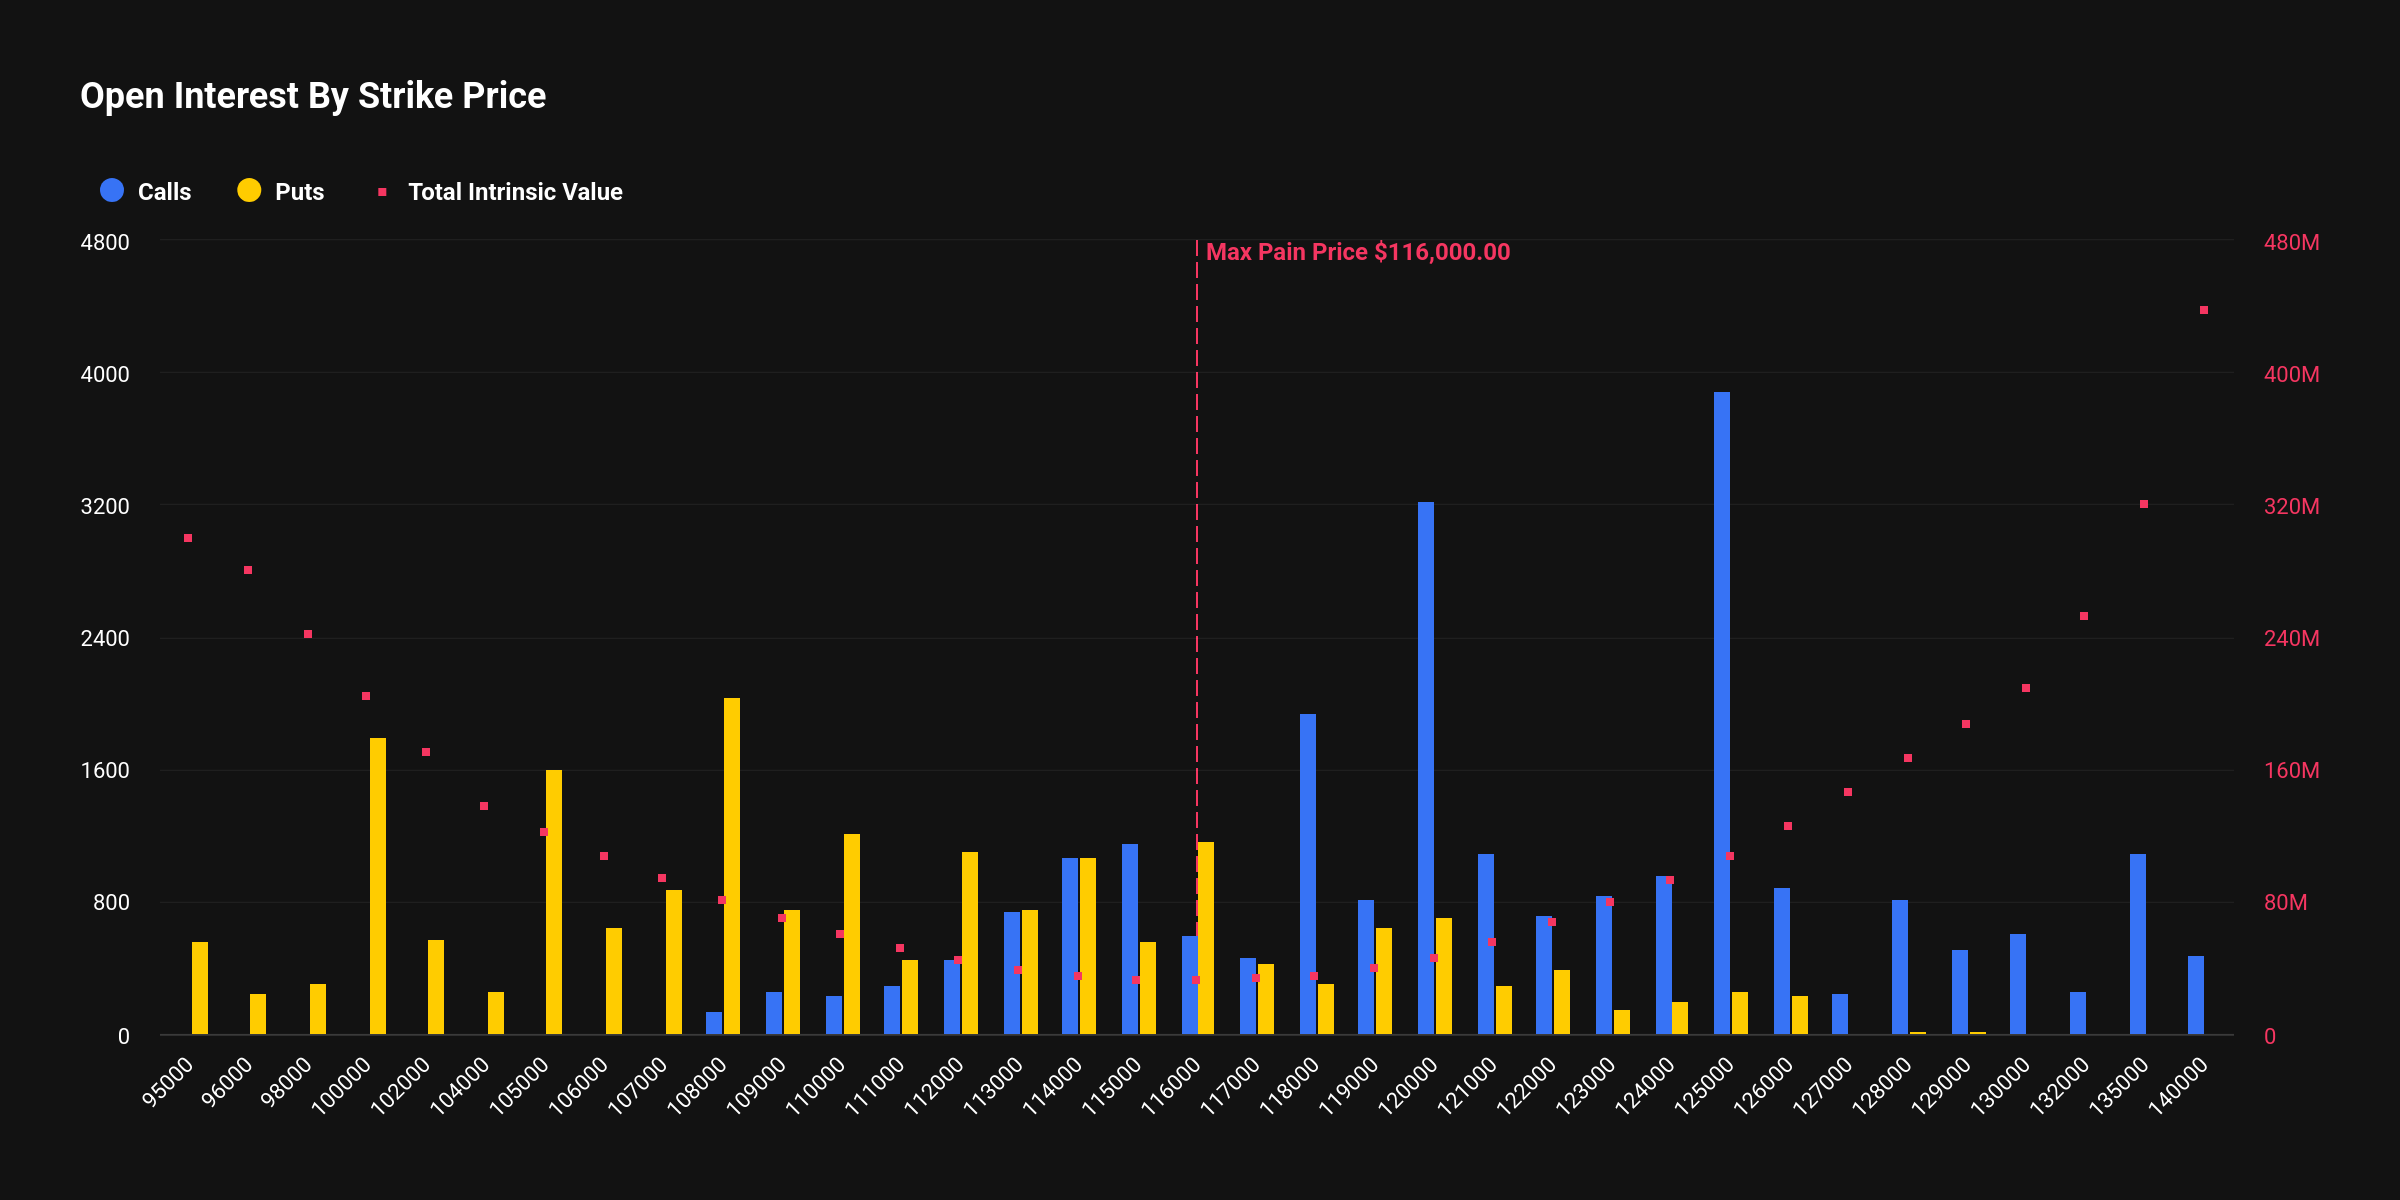Click the intrinsic value marker at 95000
Viewport: 2400px width, 1200px height.
click(x=188, y=538)
